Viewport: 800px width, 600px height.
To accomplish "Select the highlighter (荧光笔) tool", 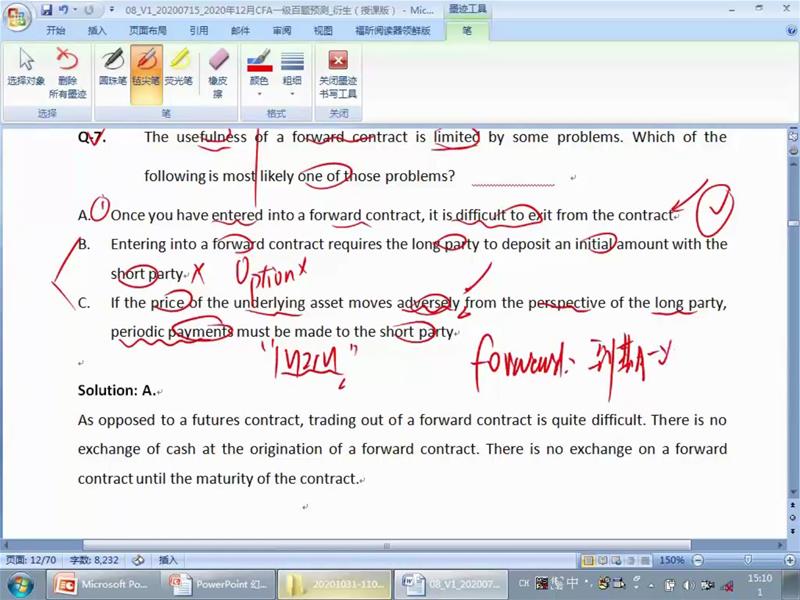I will [x=179, y=68].
